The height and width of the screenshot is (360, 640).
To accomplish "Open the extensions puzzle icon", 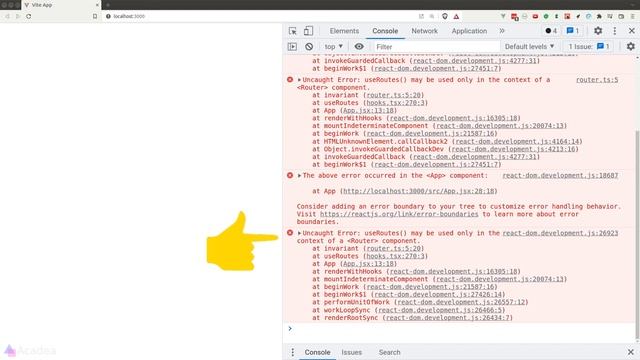I will click(x=599, y=16).
